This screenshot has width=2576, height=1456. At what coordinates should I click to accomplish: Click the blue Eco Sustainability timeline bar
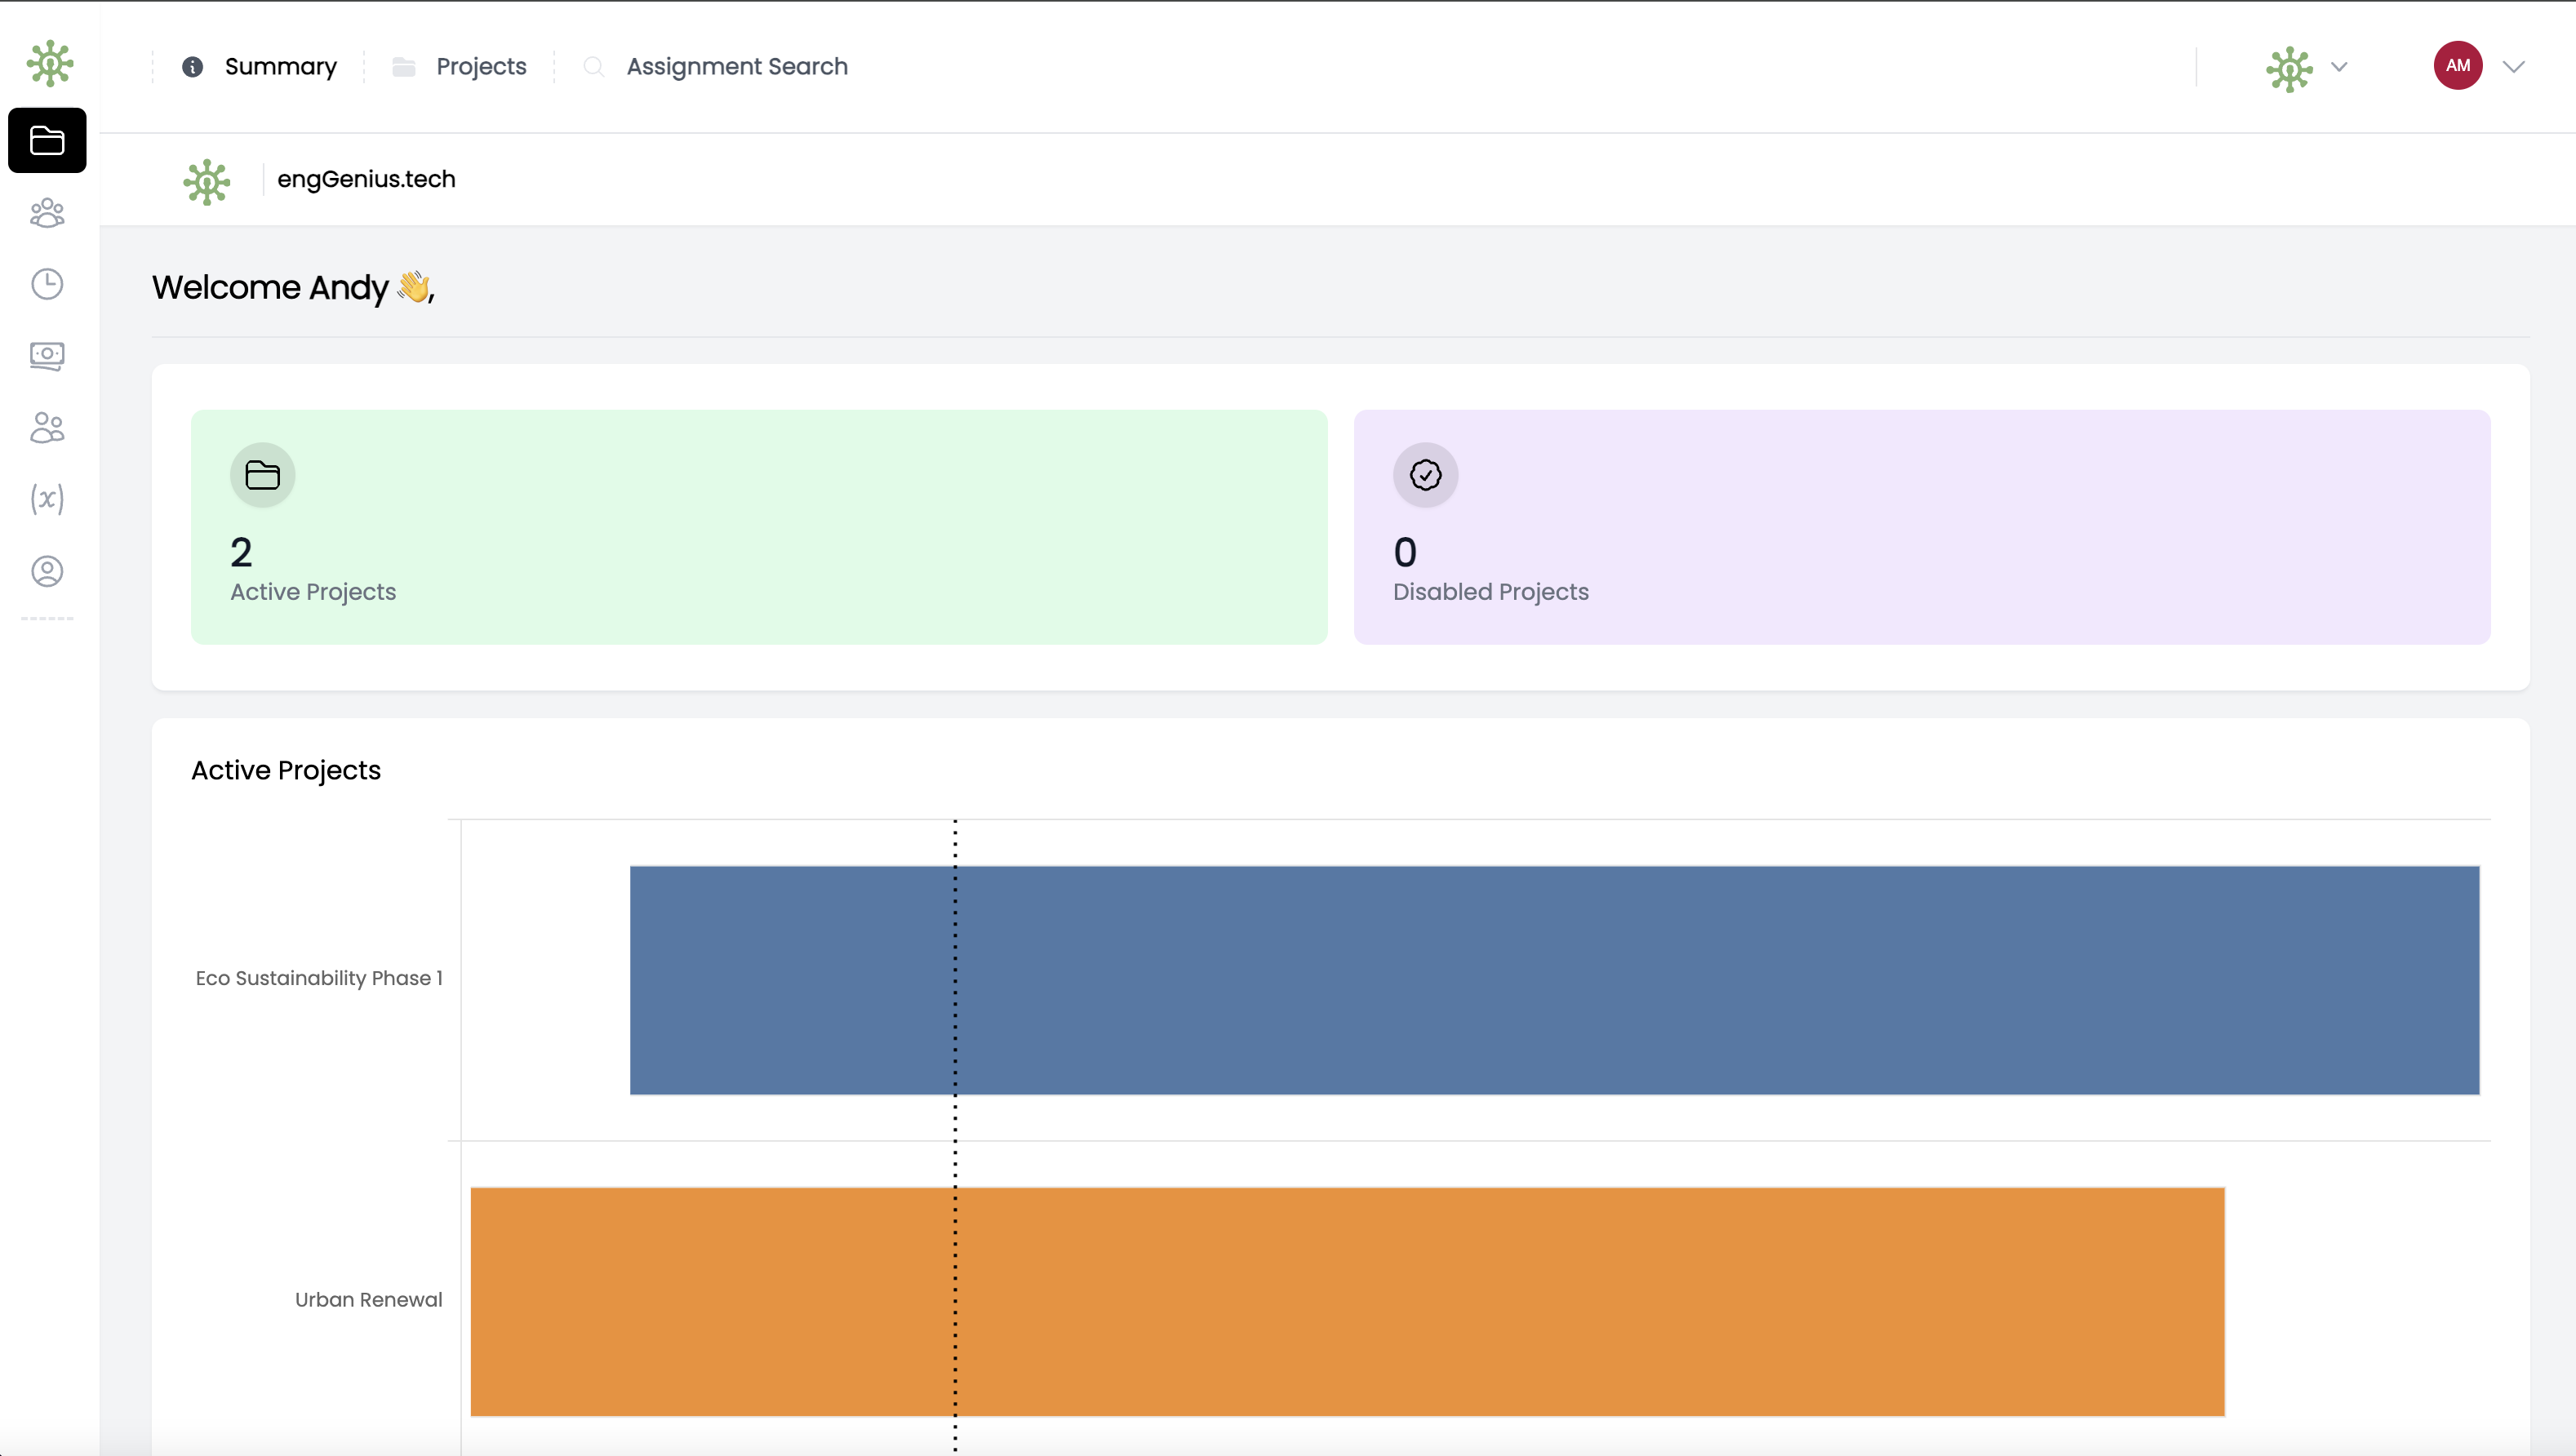coord(1554,980)
